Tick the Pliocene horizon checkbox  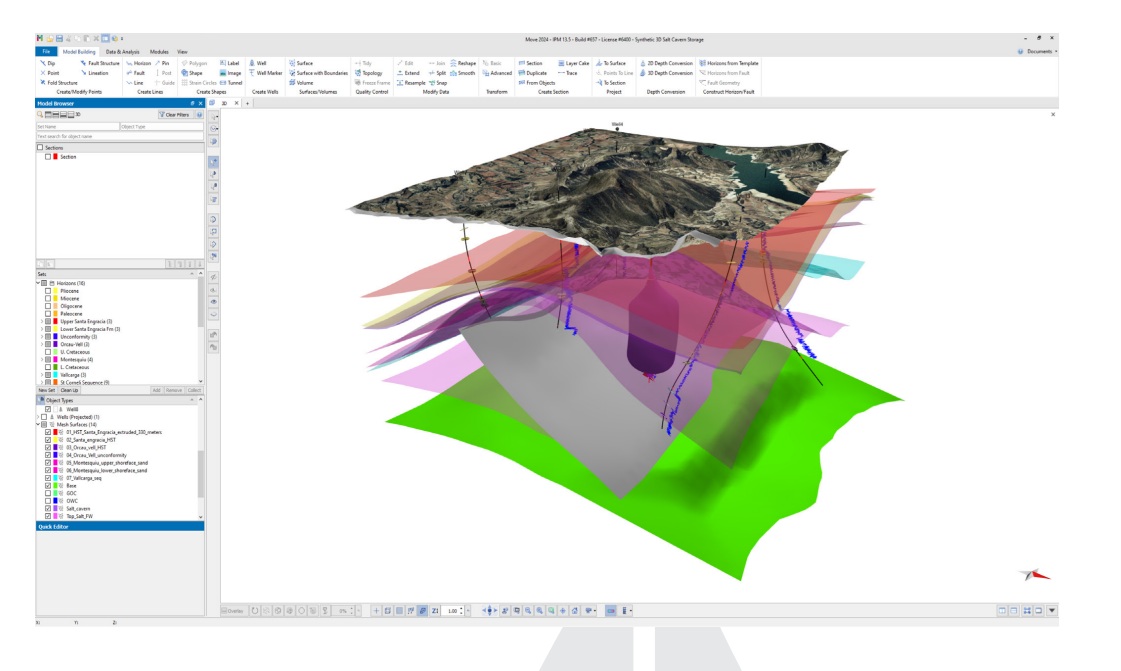48,291
